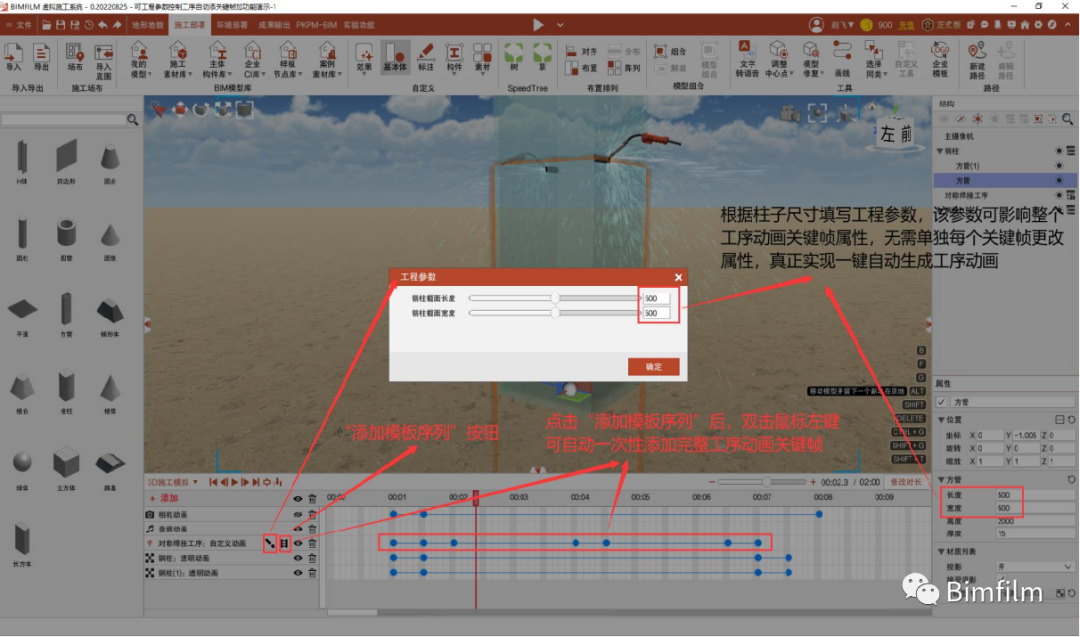Click film-strip icon on 对称焊接工序 row
This screenshot has height=637, width=1080.
tap(284, 543)
